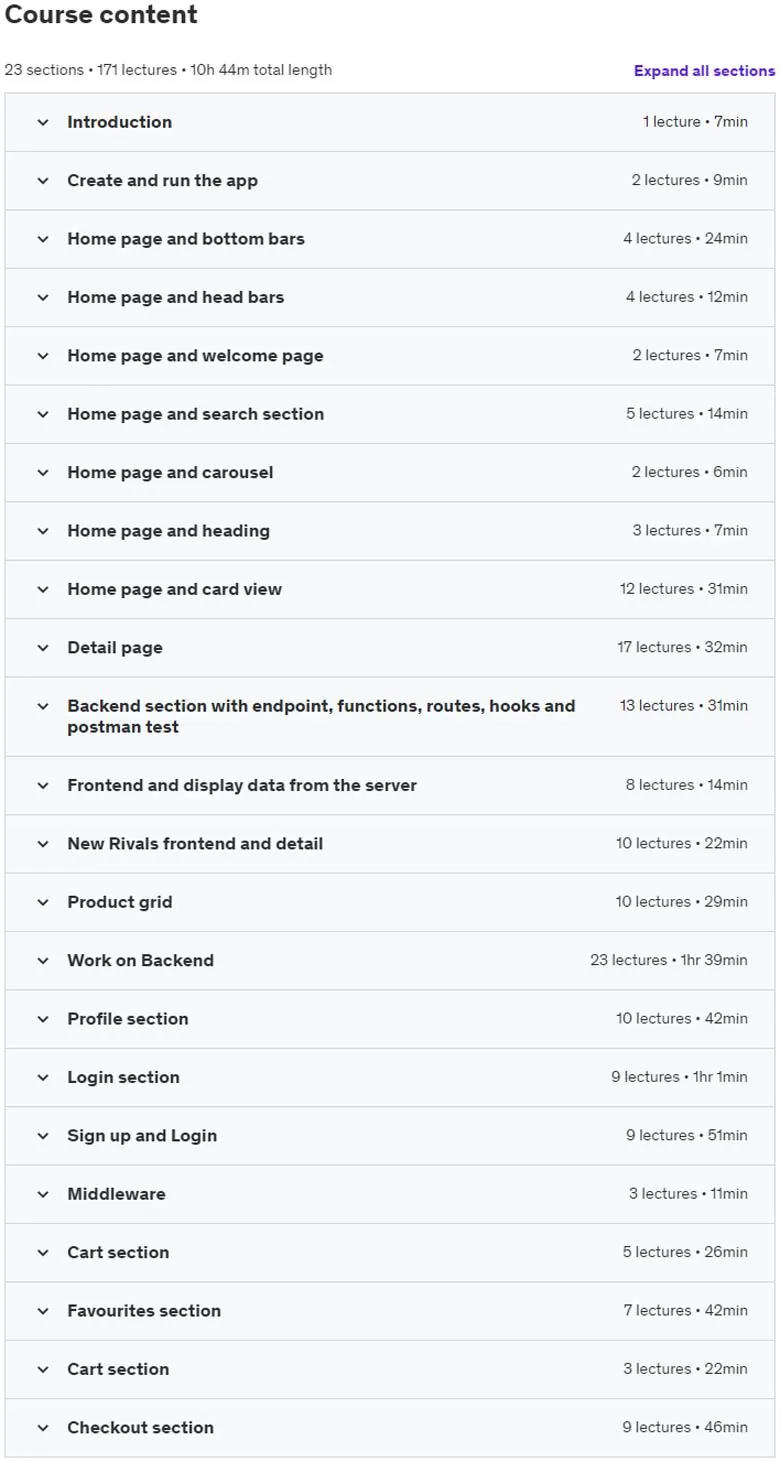Toggle chevron beside Home page and head bars
This screenshot has height=1462, width=780.
(x=43, y=297)
